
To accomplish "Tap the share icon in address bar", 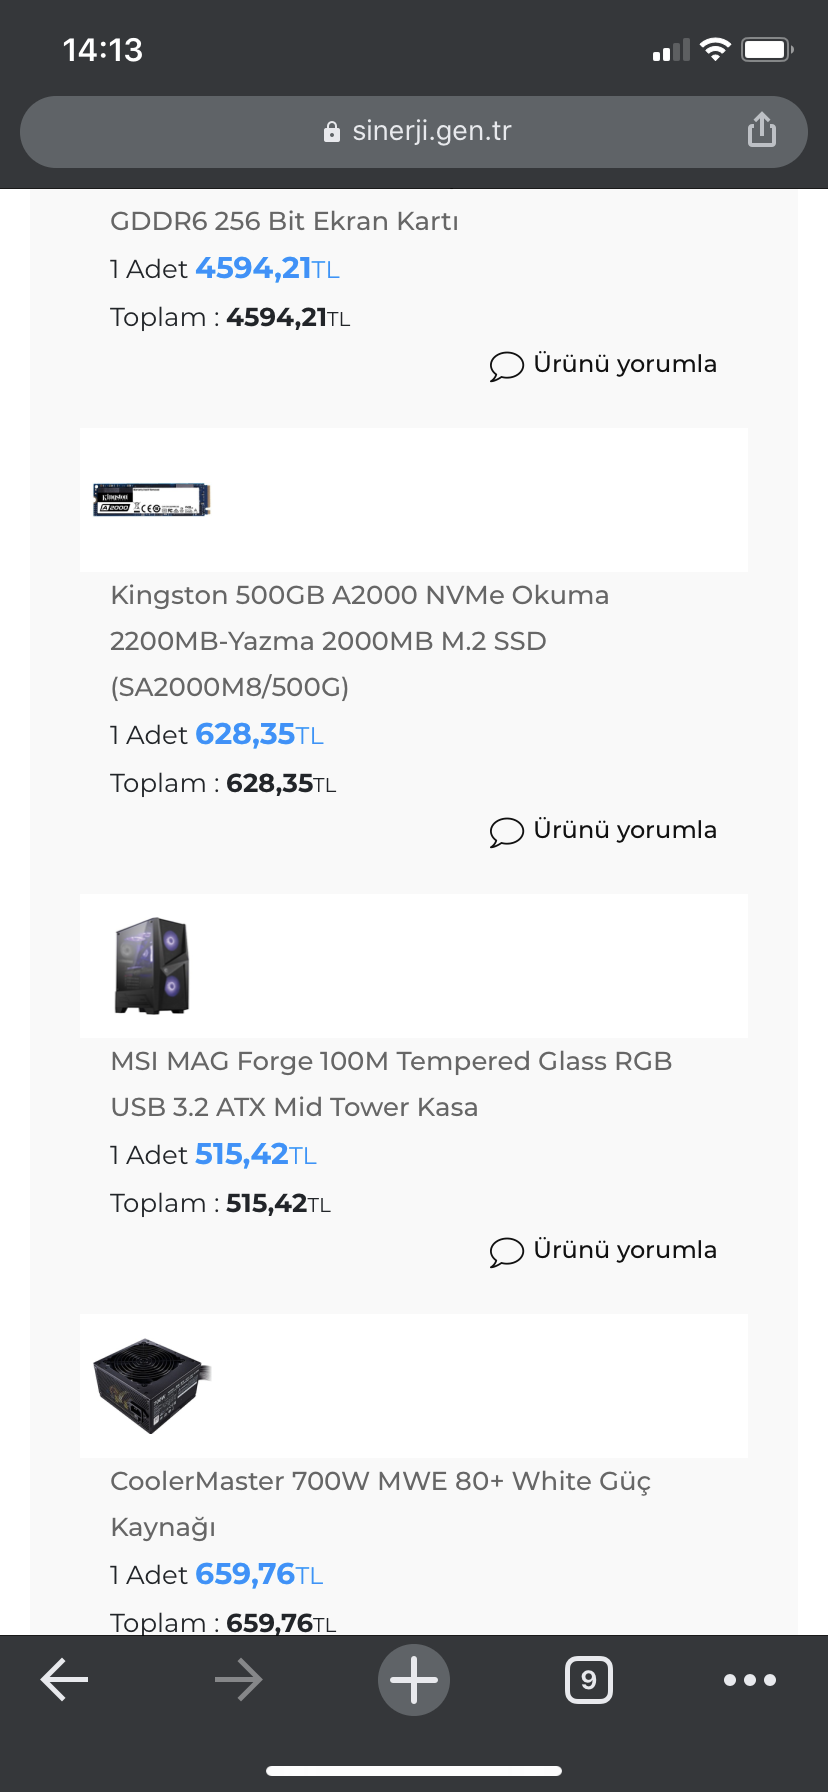I will (761, 130).
